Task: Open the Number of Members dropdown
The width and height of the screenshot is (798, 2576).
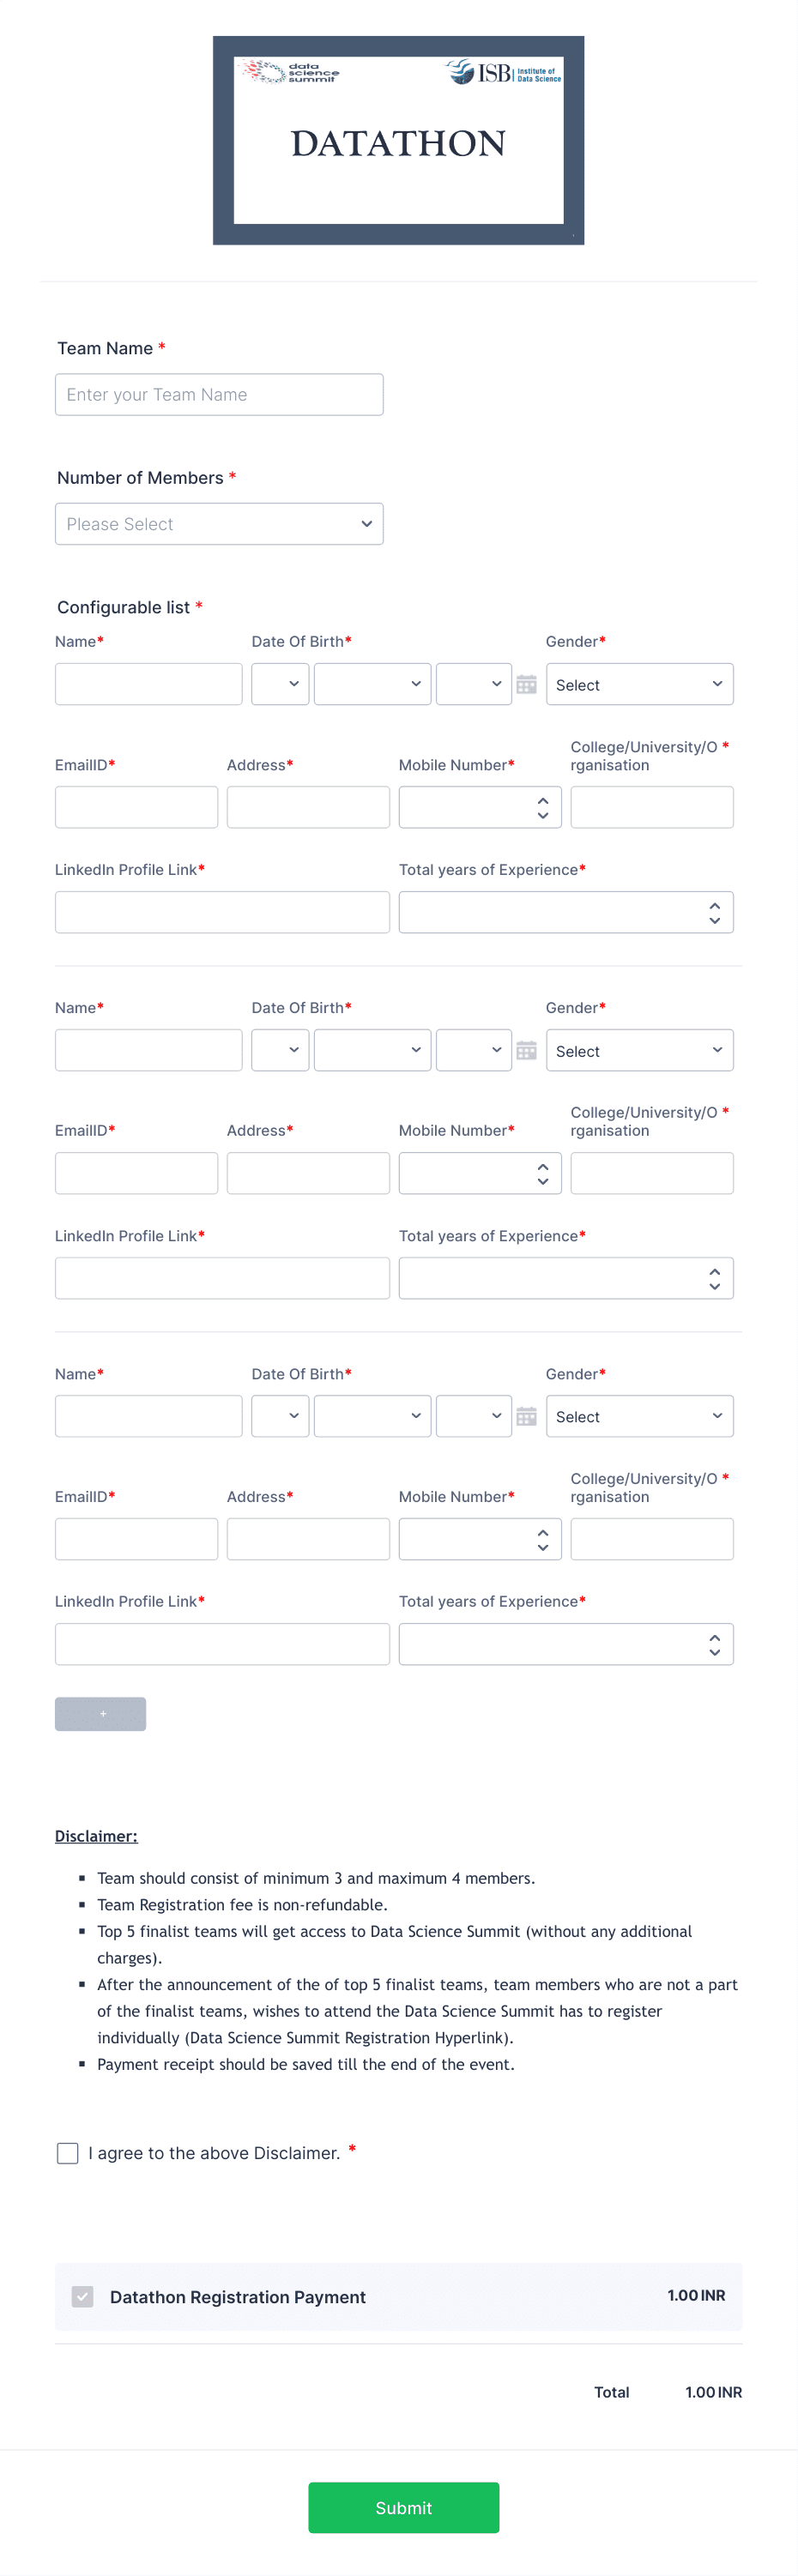Action: [219, 524]
